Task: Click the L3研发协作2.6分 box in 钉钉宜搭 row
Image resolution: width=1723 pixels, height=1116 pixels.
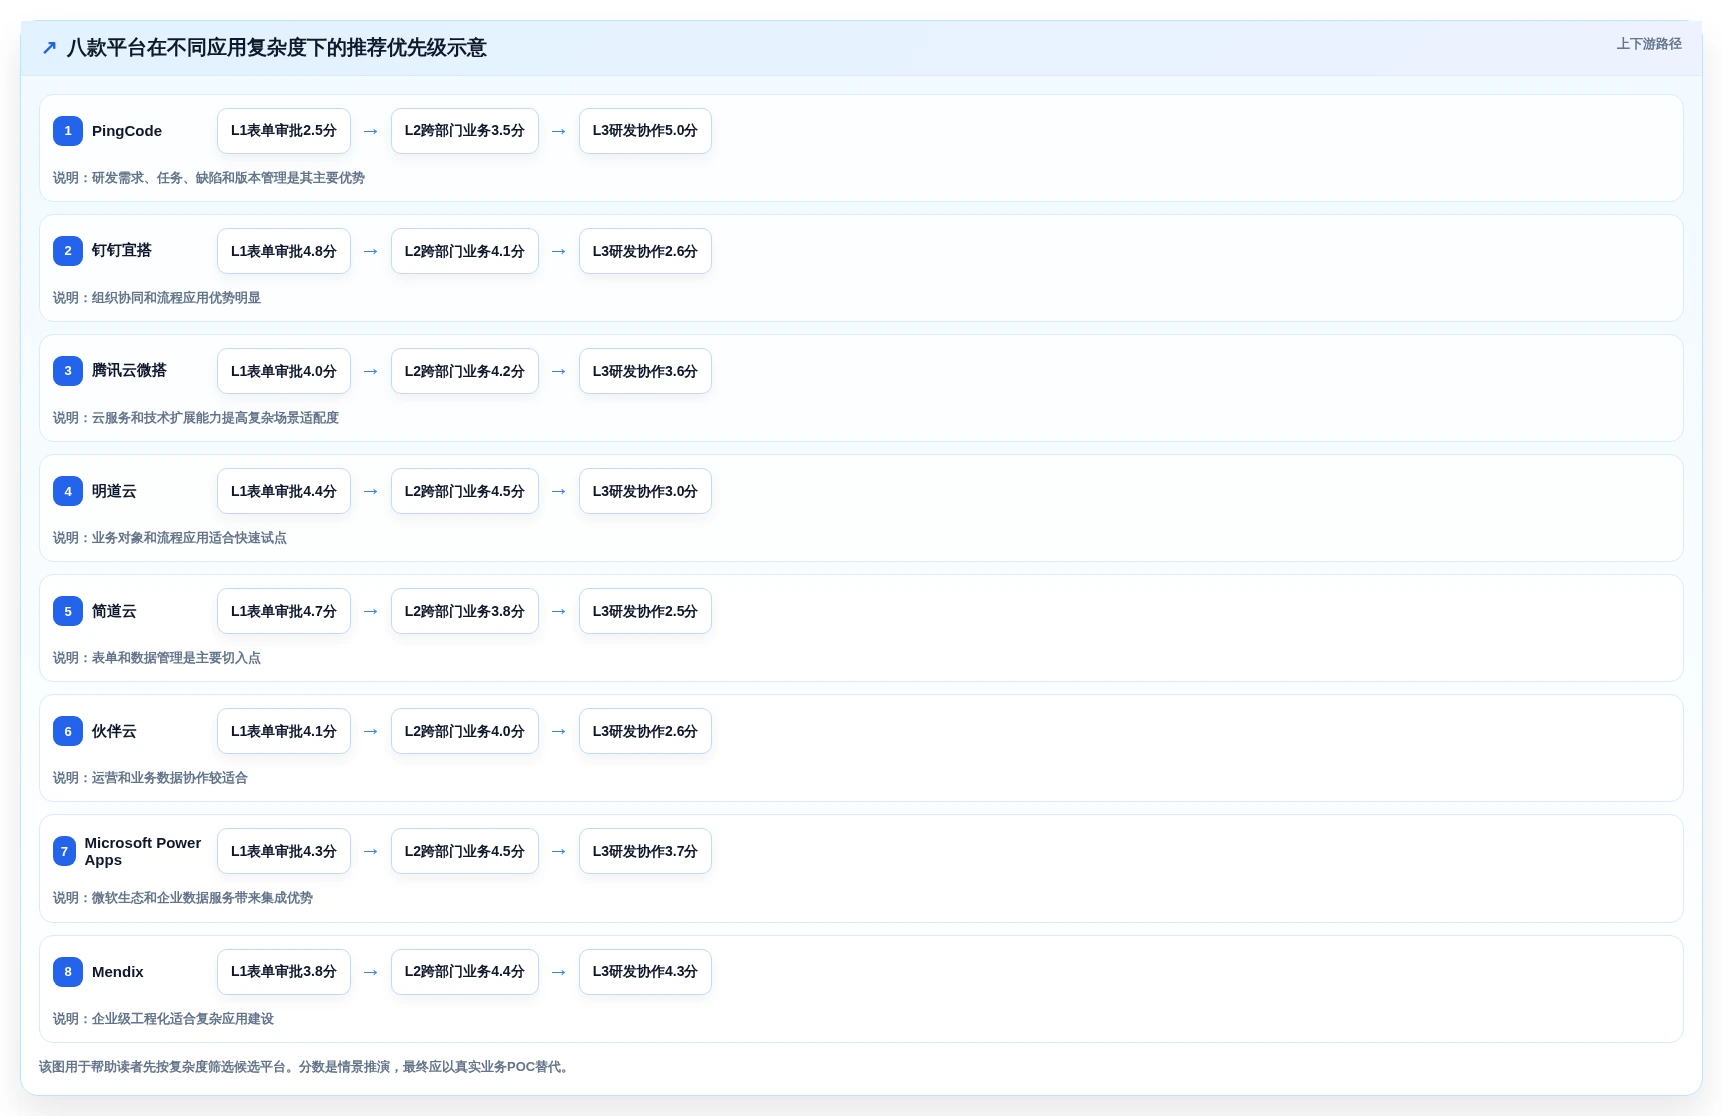Action: coord(645,251)
